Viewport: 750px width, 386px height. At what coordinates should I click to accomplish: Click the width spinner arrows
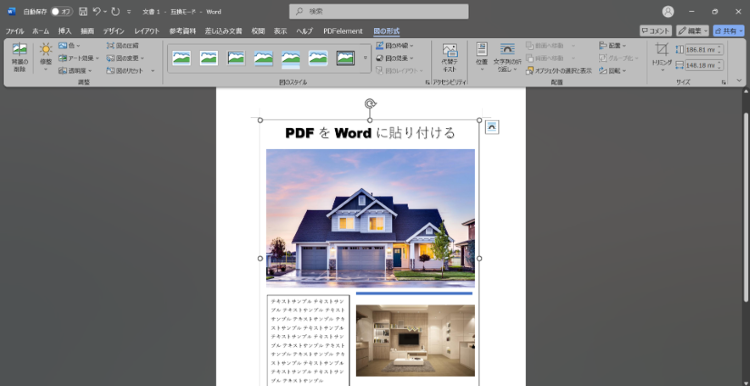[720, 65]
